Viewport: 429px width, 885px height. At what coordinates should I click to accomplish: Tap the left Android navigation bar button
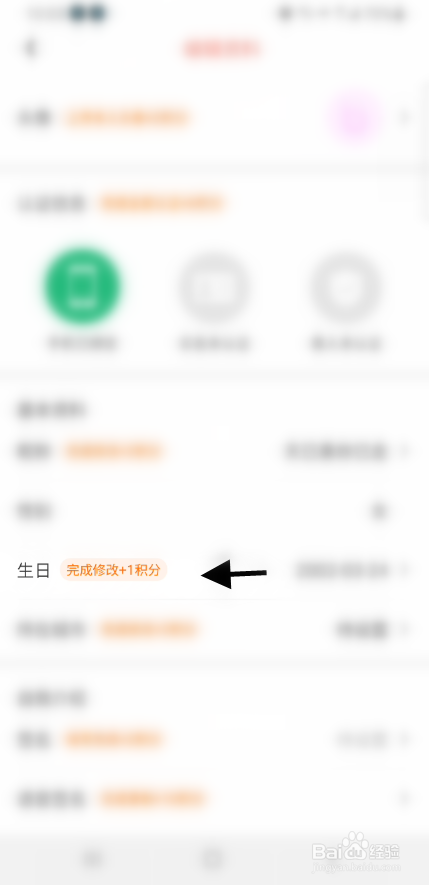point(91,859)
